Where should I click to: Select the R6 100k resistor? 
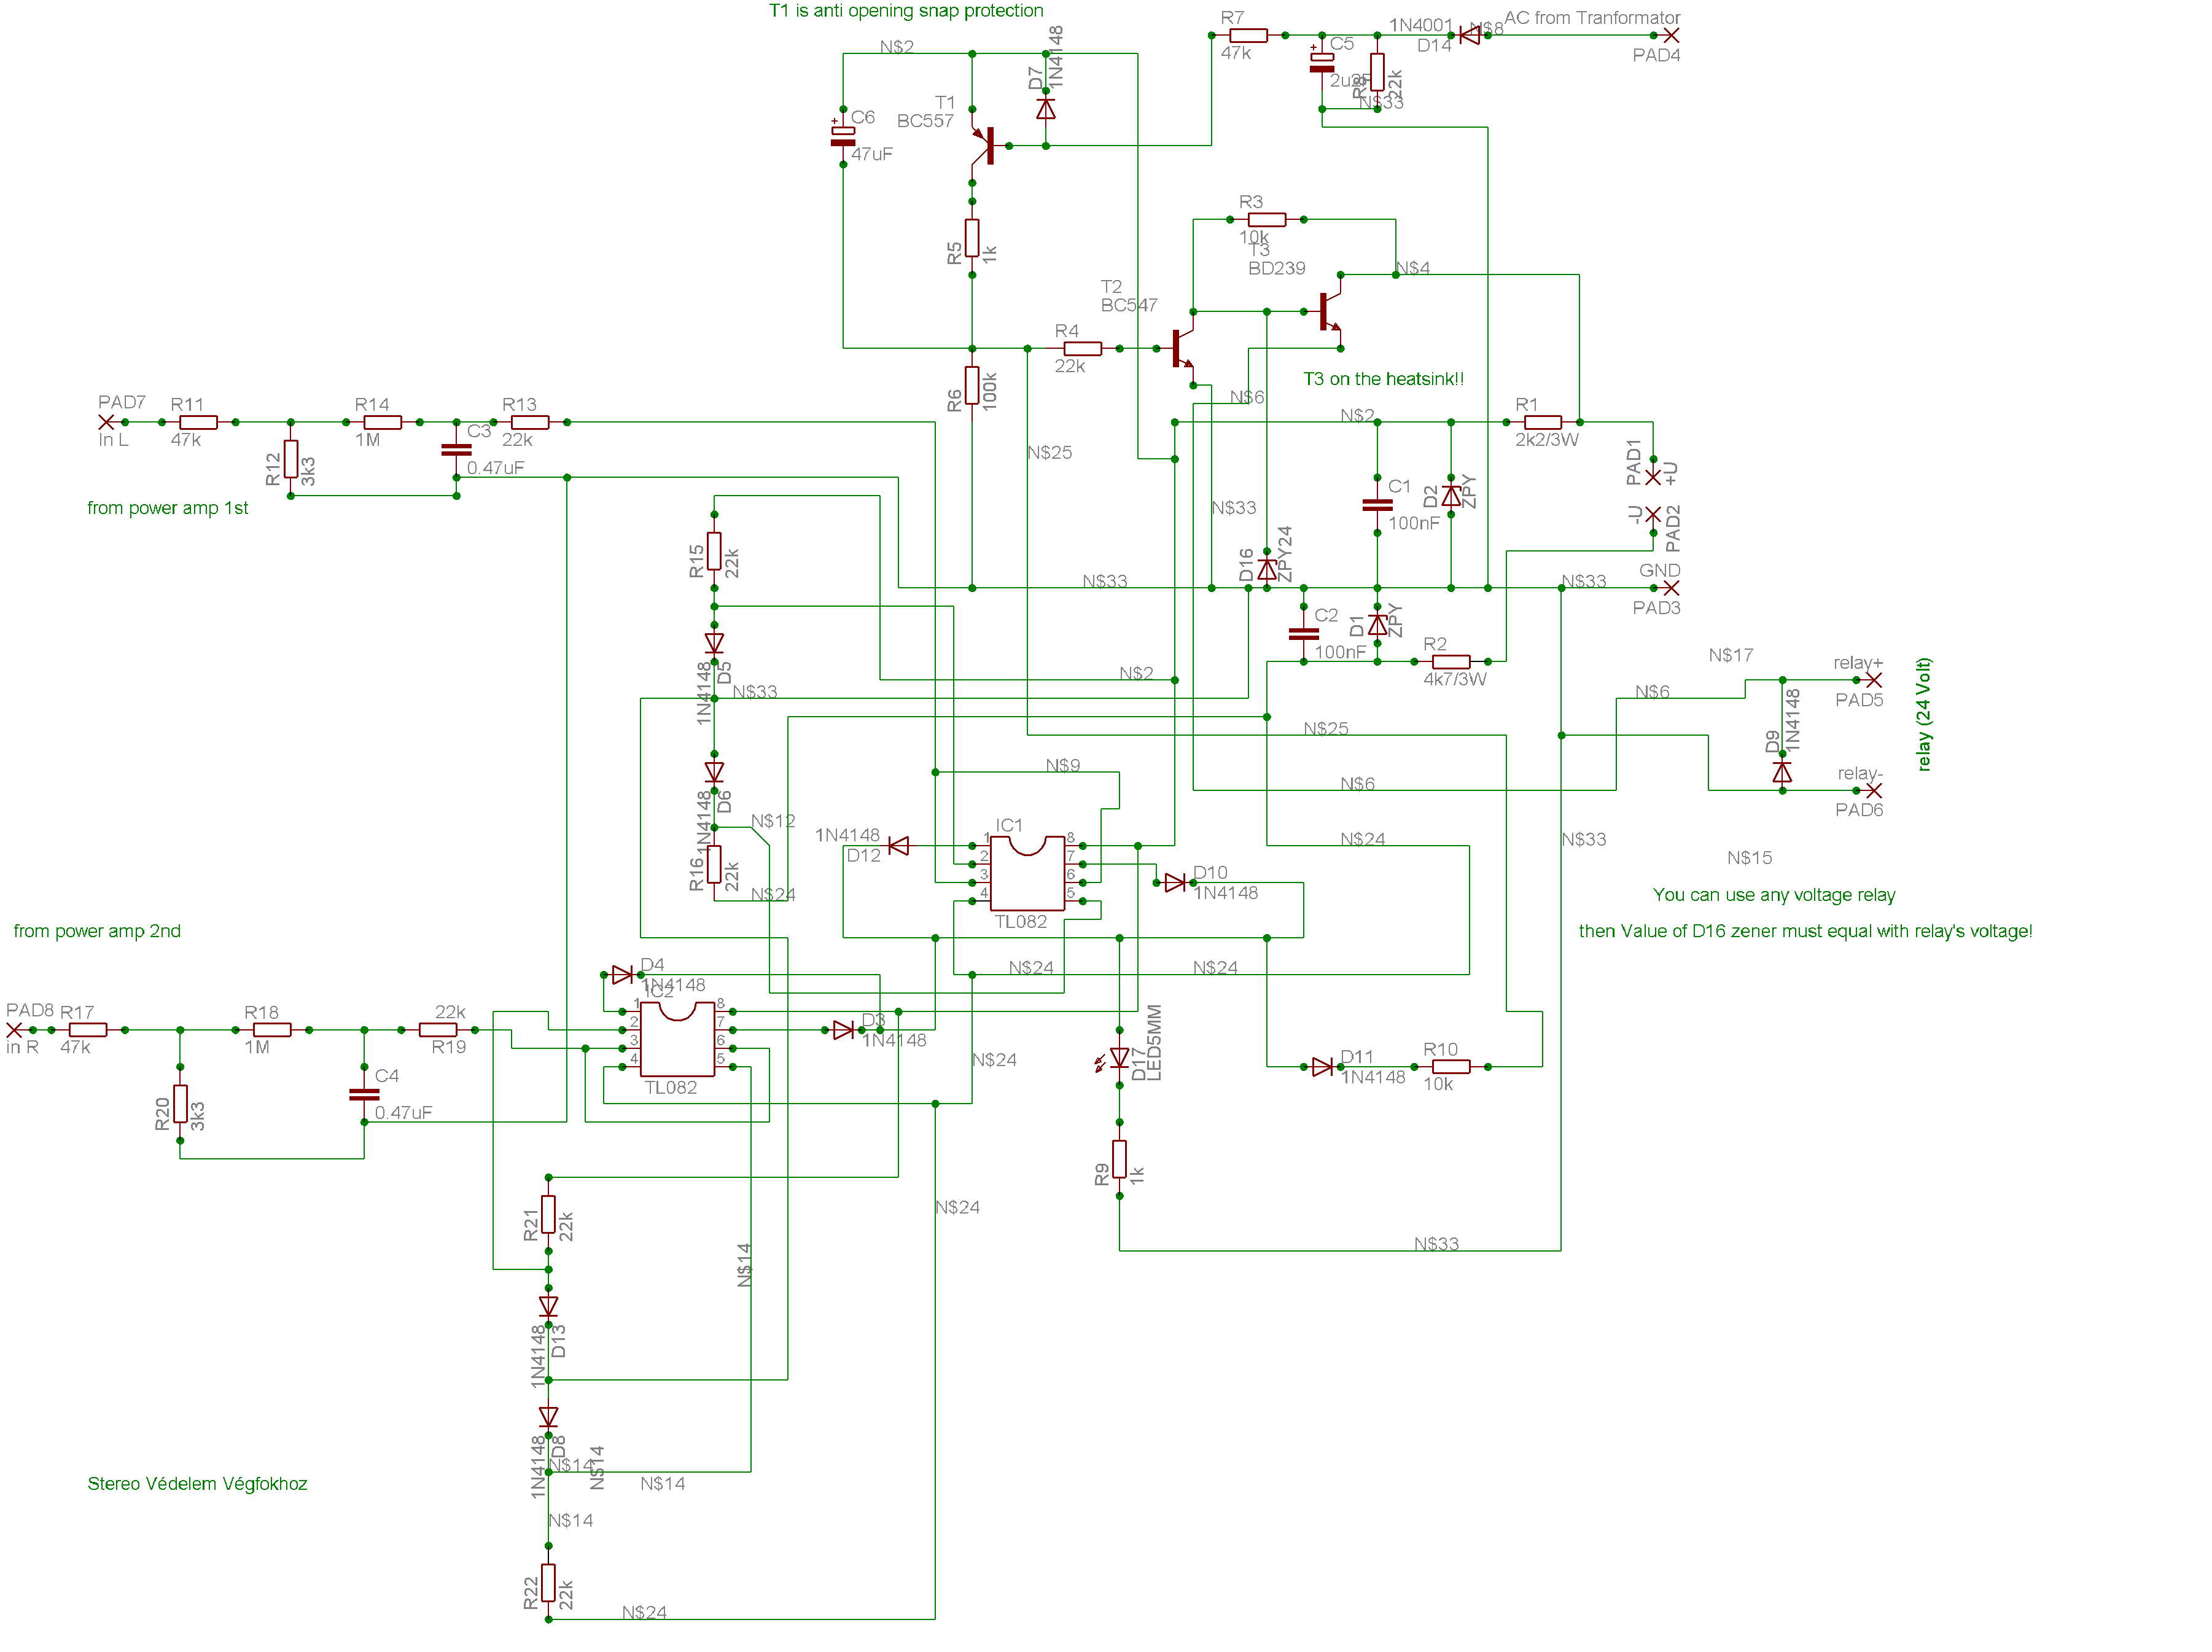click(972, 386)
